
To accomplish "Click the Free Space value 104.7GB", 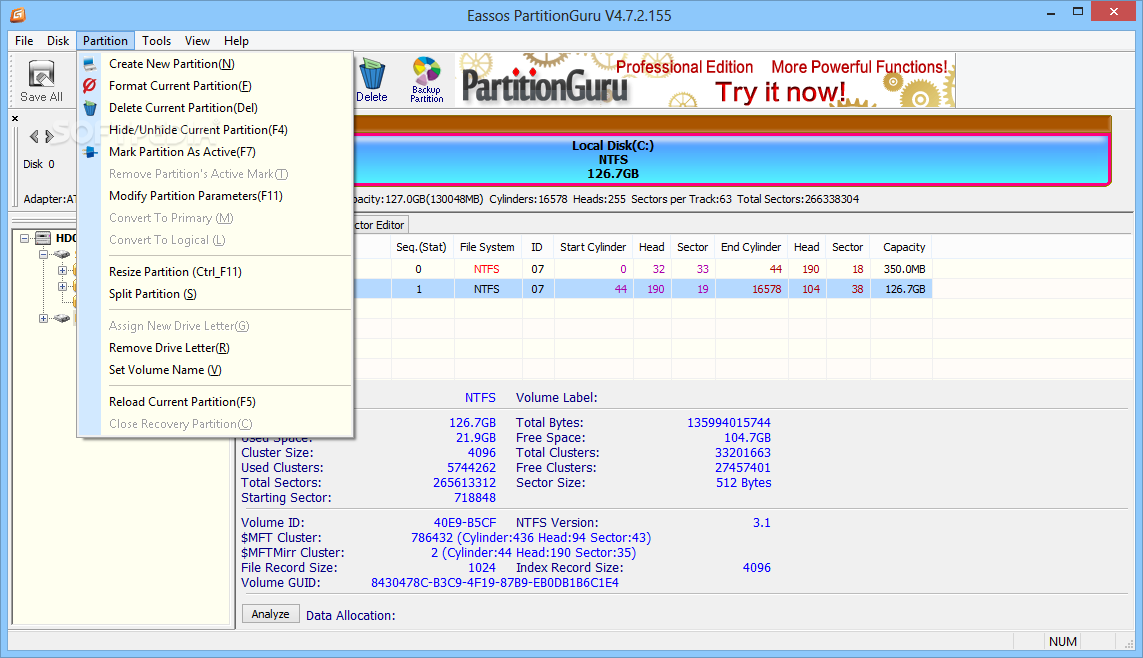I will tap(747, 438).
